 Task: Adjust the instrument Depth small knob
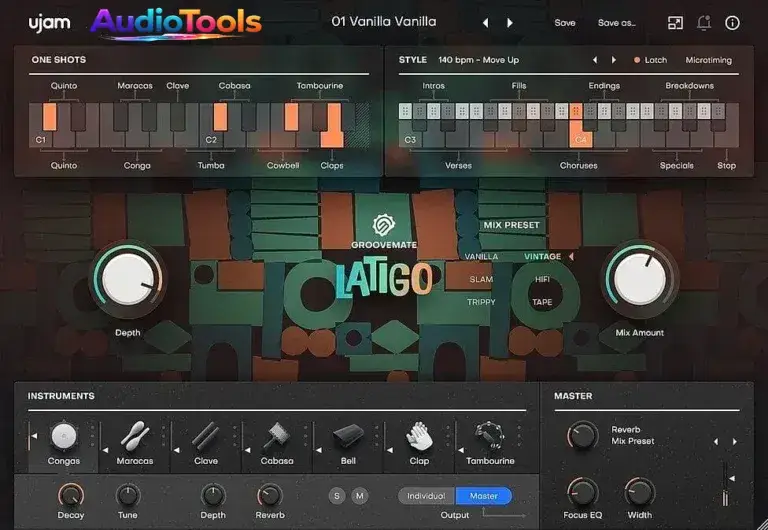pos(213,496)
